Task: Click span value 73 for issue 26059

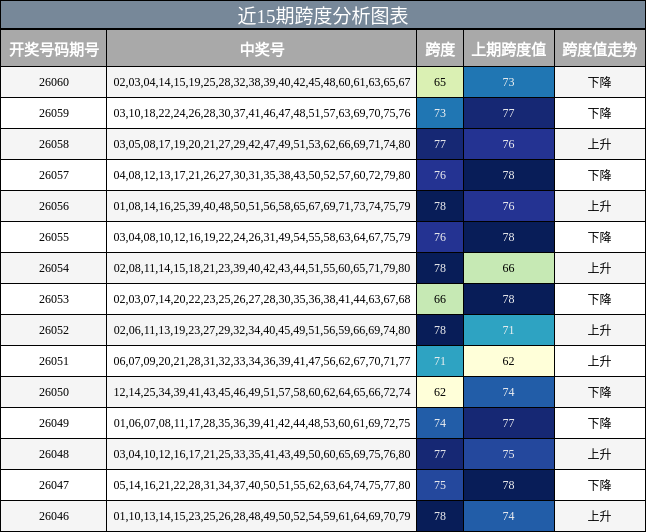Action: (440, 113)
